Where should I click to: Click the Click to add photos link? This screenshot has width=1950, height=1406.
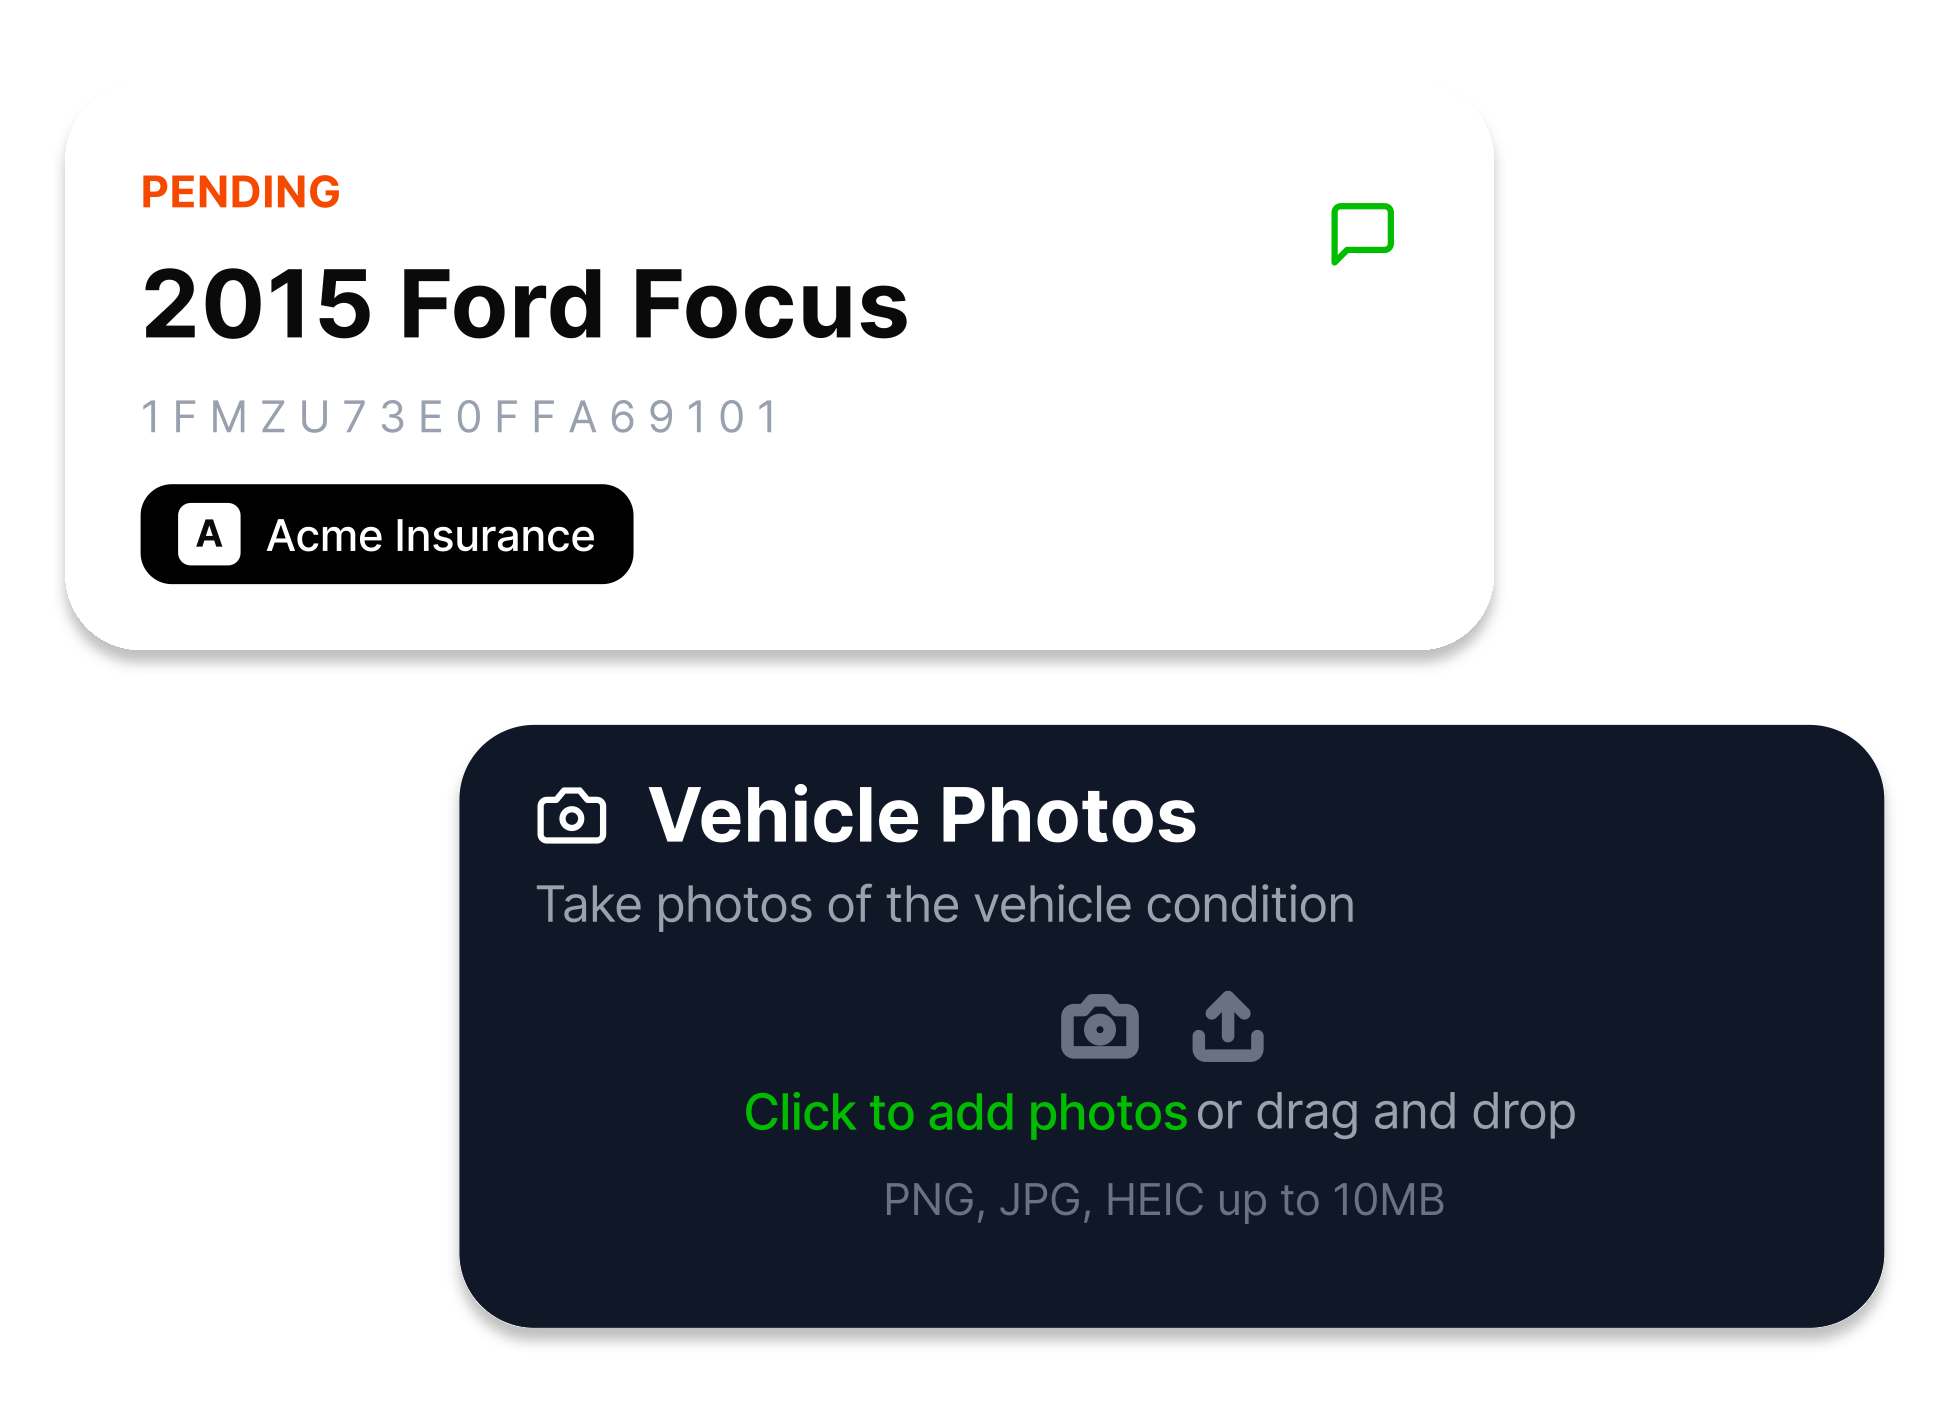click(966, 1111)
